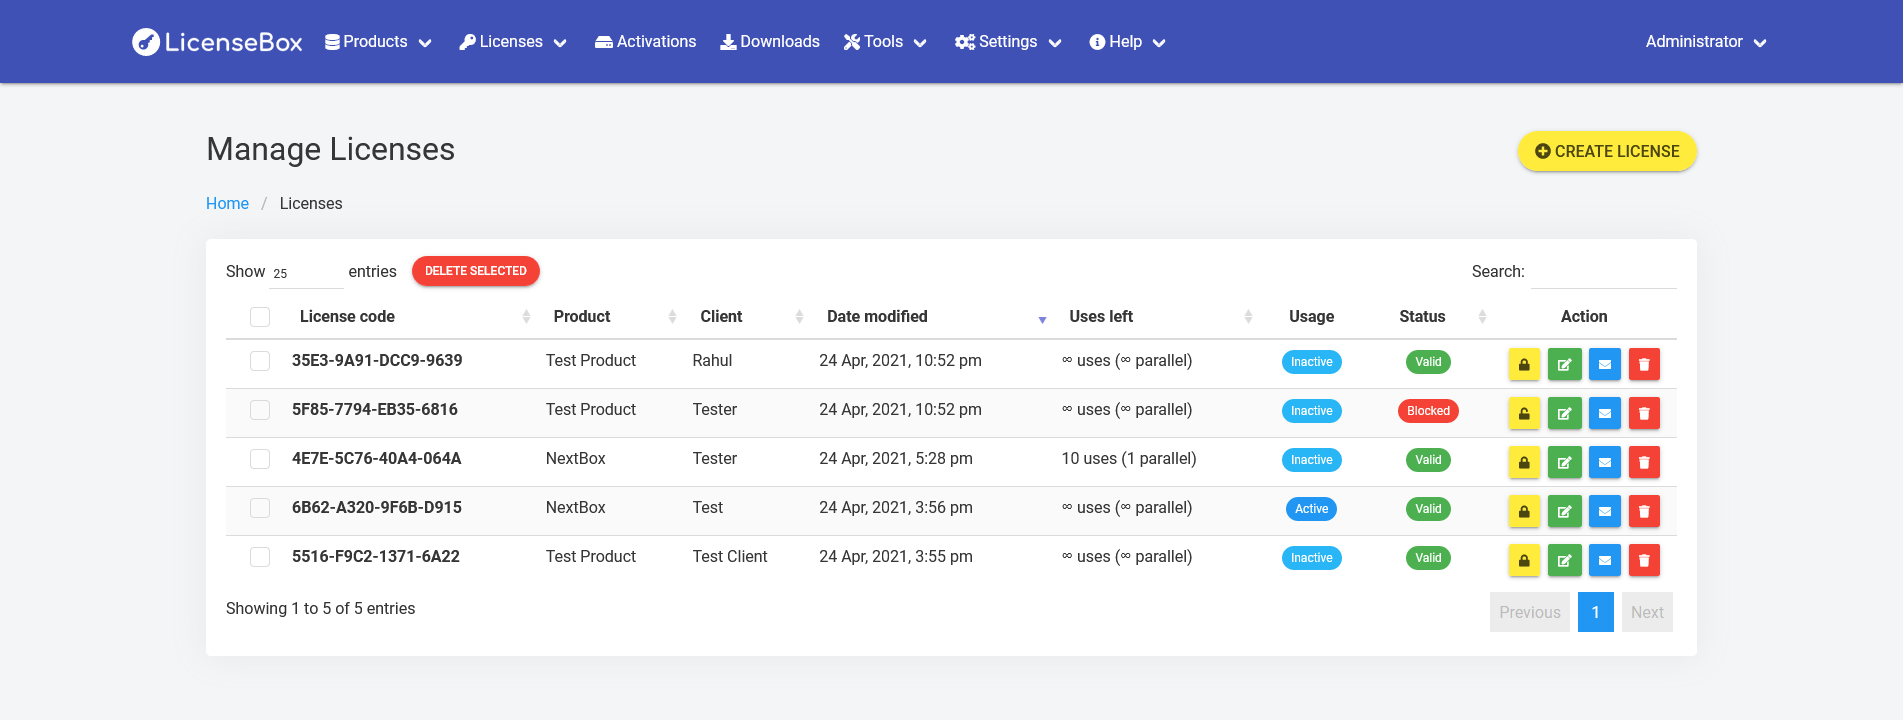Click lock icon for license 4E7E-5C76-40A4-064A
Image resolution: width=1903 pixels, height=720 pixels.
coord(1524,462)
